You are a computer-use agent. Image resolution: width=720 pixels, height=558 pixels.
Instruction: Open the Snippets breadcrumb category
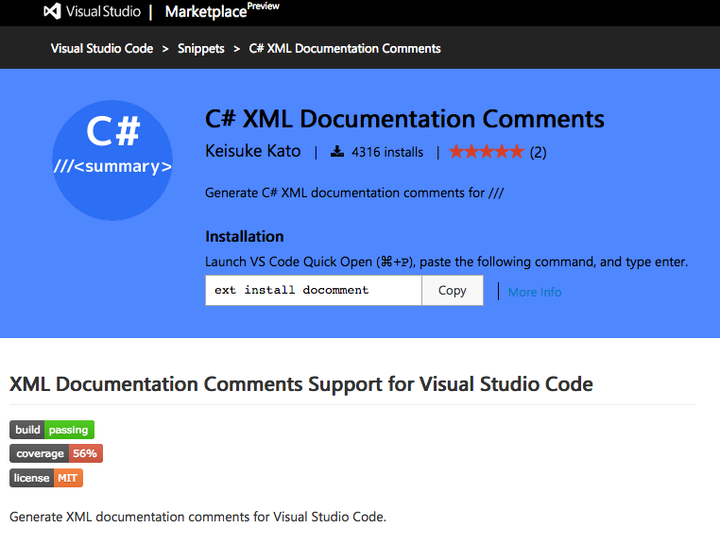(201, 49)
